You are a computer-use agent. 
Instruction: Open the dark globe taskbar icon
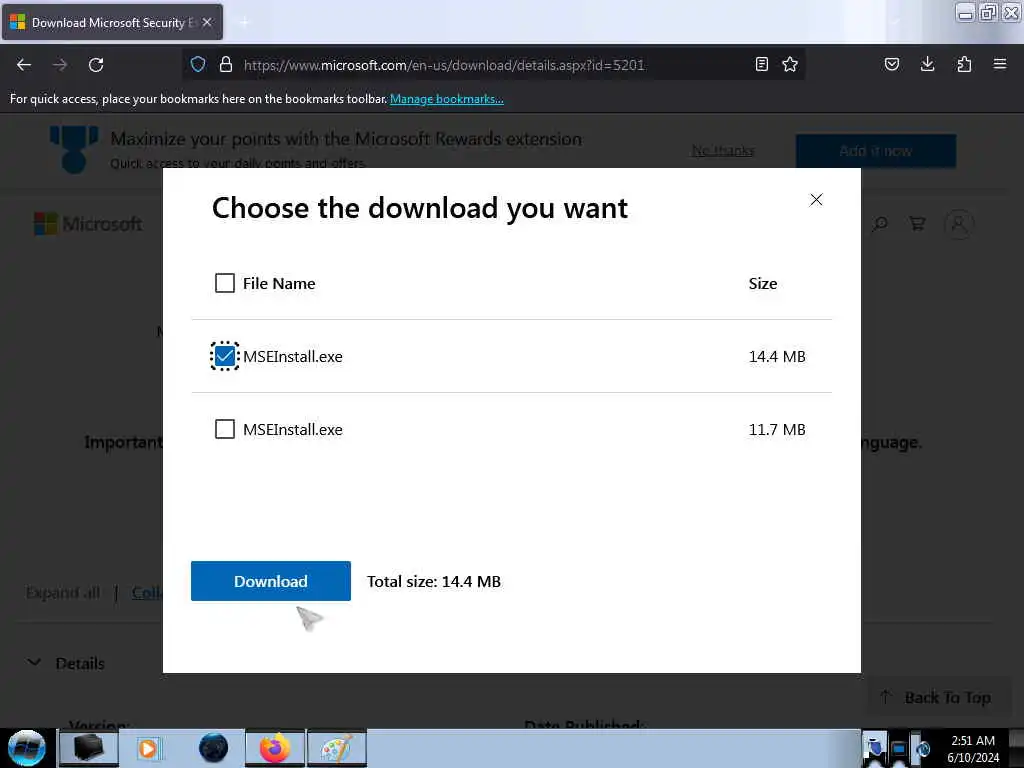click(214, 748)
